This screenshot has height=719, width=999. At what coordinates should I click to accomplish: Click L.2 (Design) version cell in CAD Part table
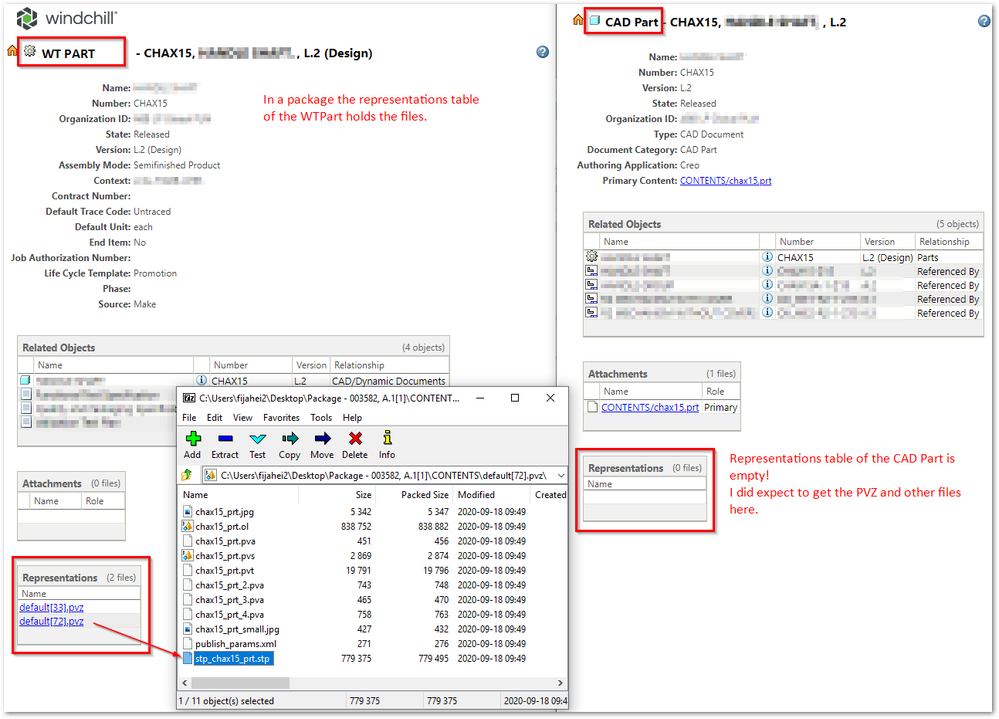887,257
